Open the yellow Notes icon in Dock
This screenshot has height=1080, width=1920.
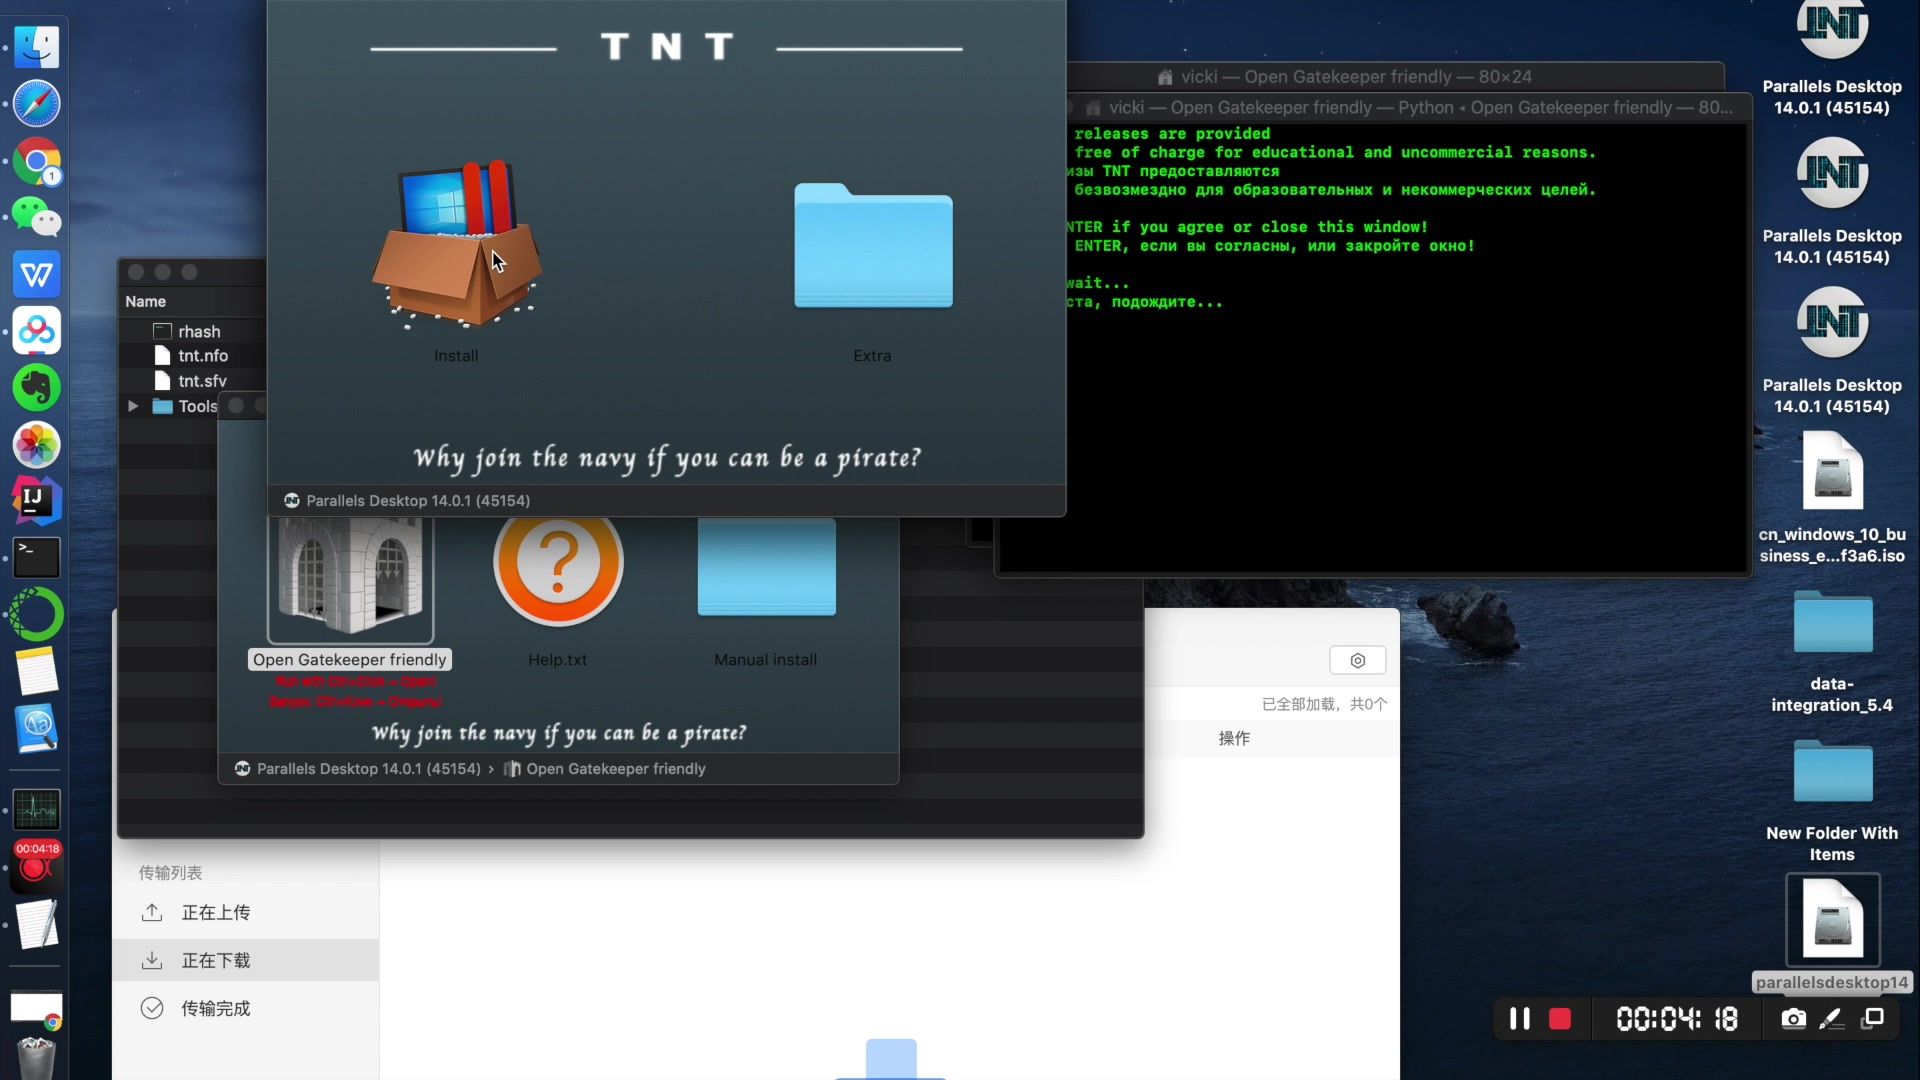tap(37, 672)
